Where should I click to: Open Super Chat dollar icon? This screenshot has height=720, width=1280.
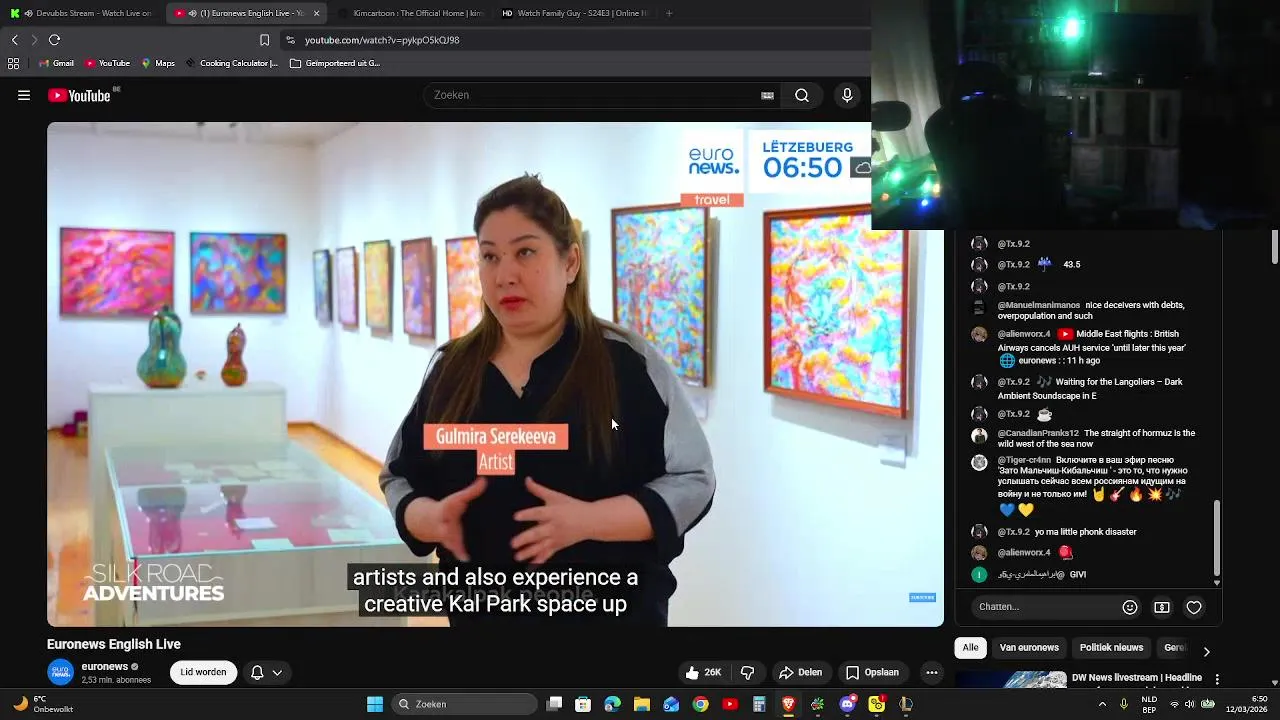tap(1162, 607)
